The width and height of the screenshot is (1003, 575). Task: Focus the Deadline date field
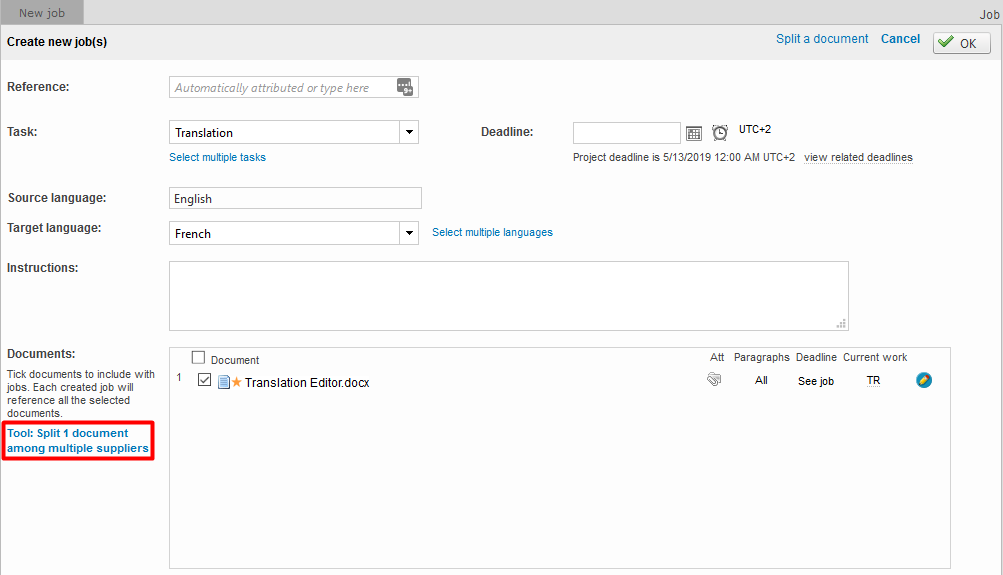(626, 133)
